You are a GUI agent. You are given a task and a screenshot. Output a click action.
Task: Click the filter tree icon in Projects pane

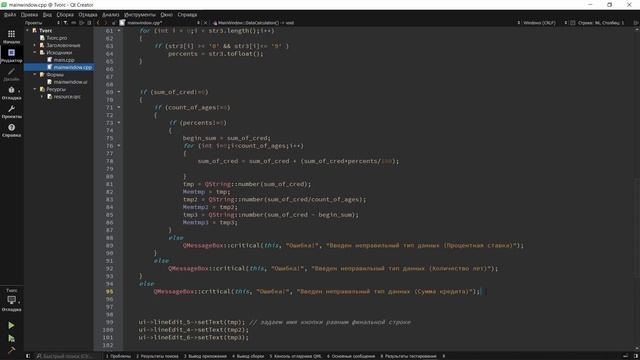click(x=65, y=23)
